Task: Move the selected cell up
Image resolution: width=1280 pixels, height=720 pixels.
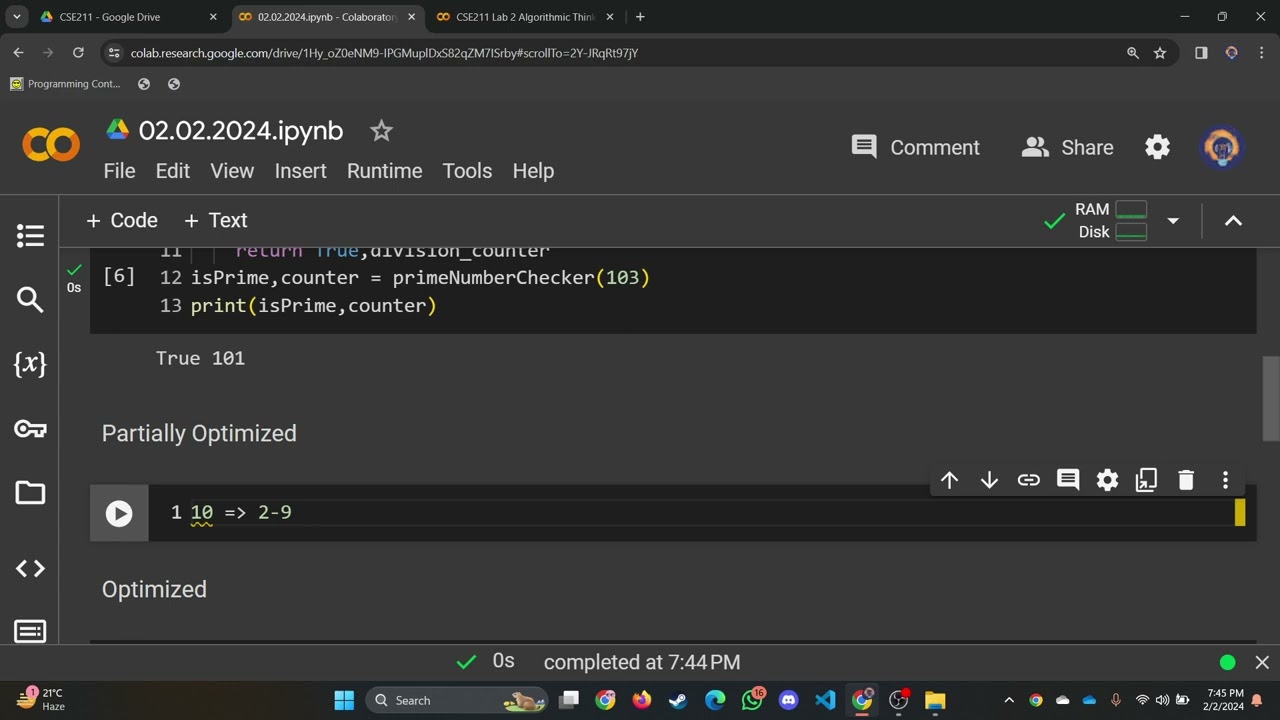Action: (950, 480)
